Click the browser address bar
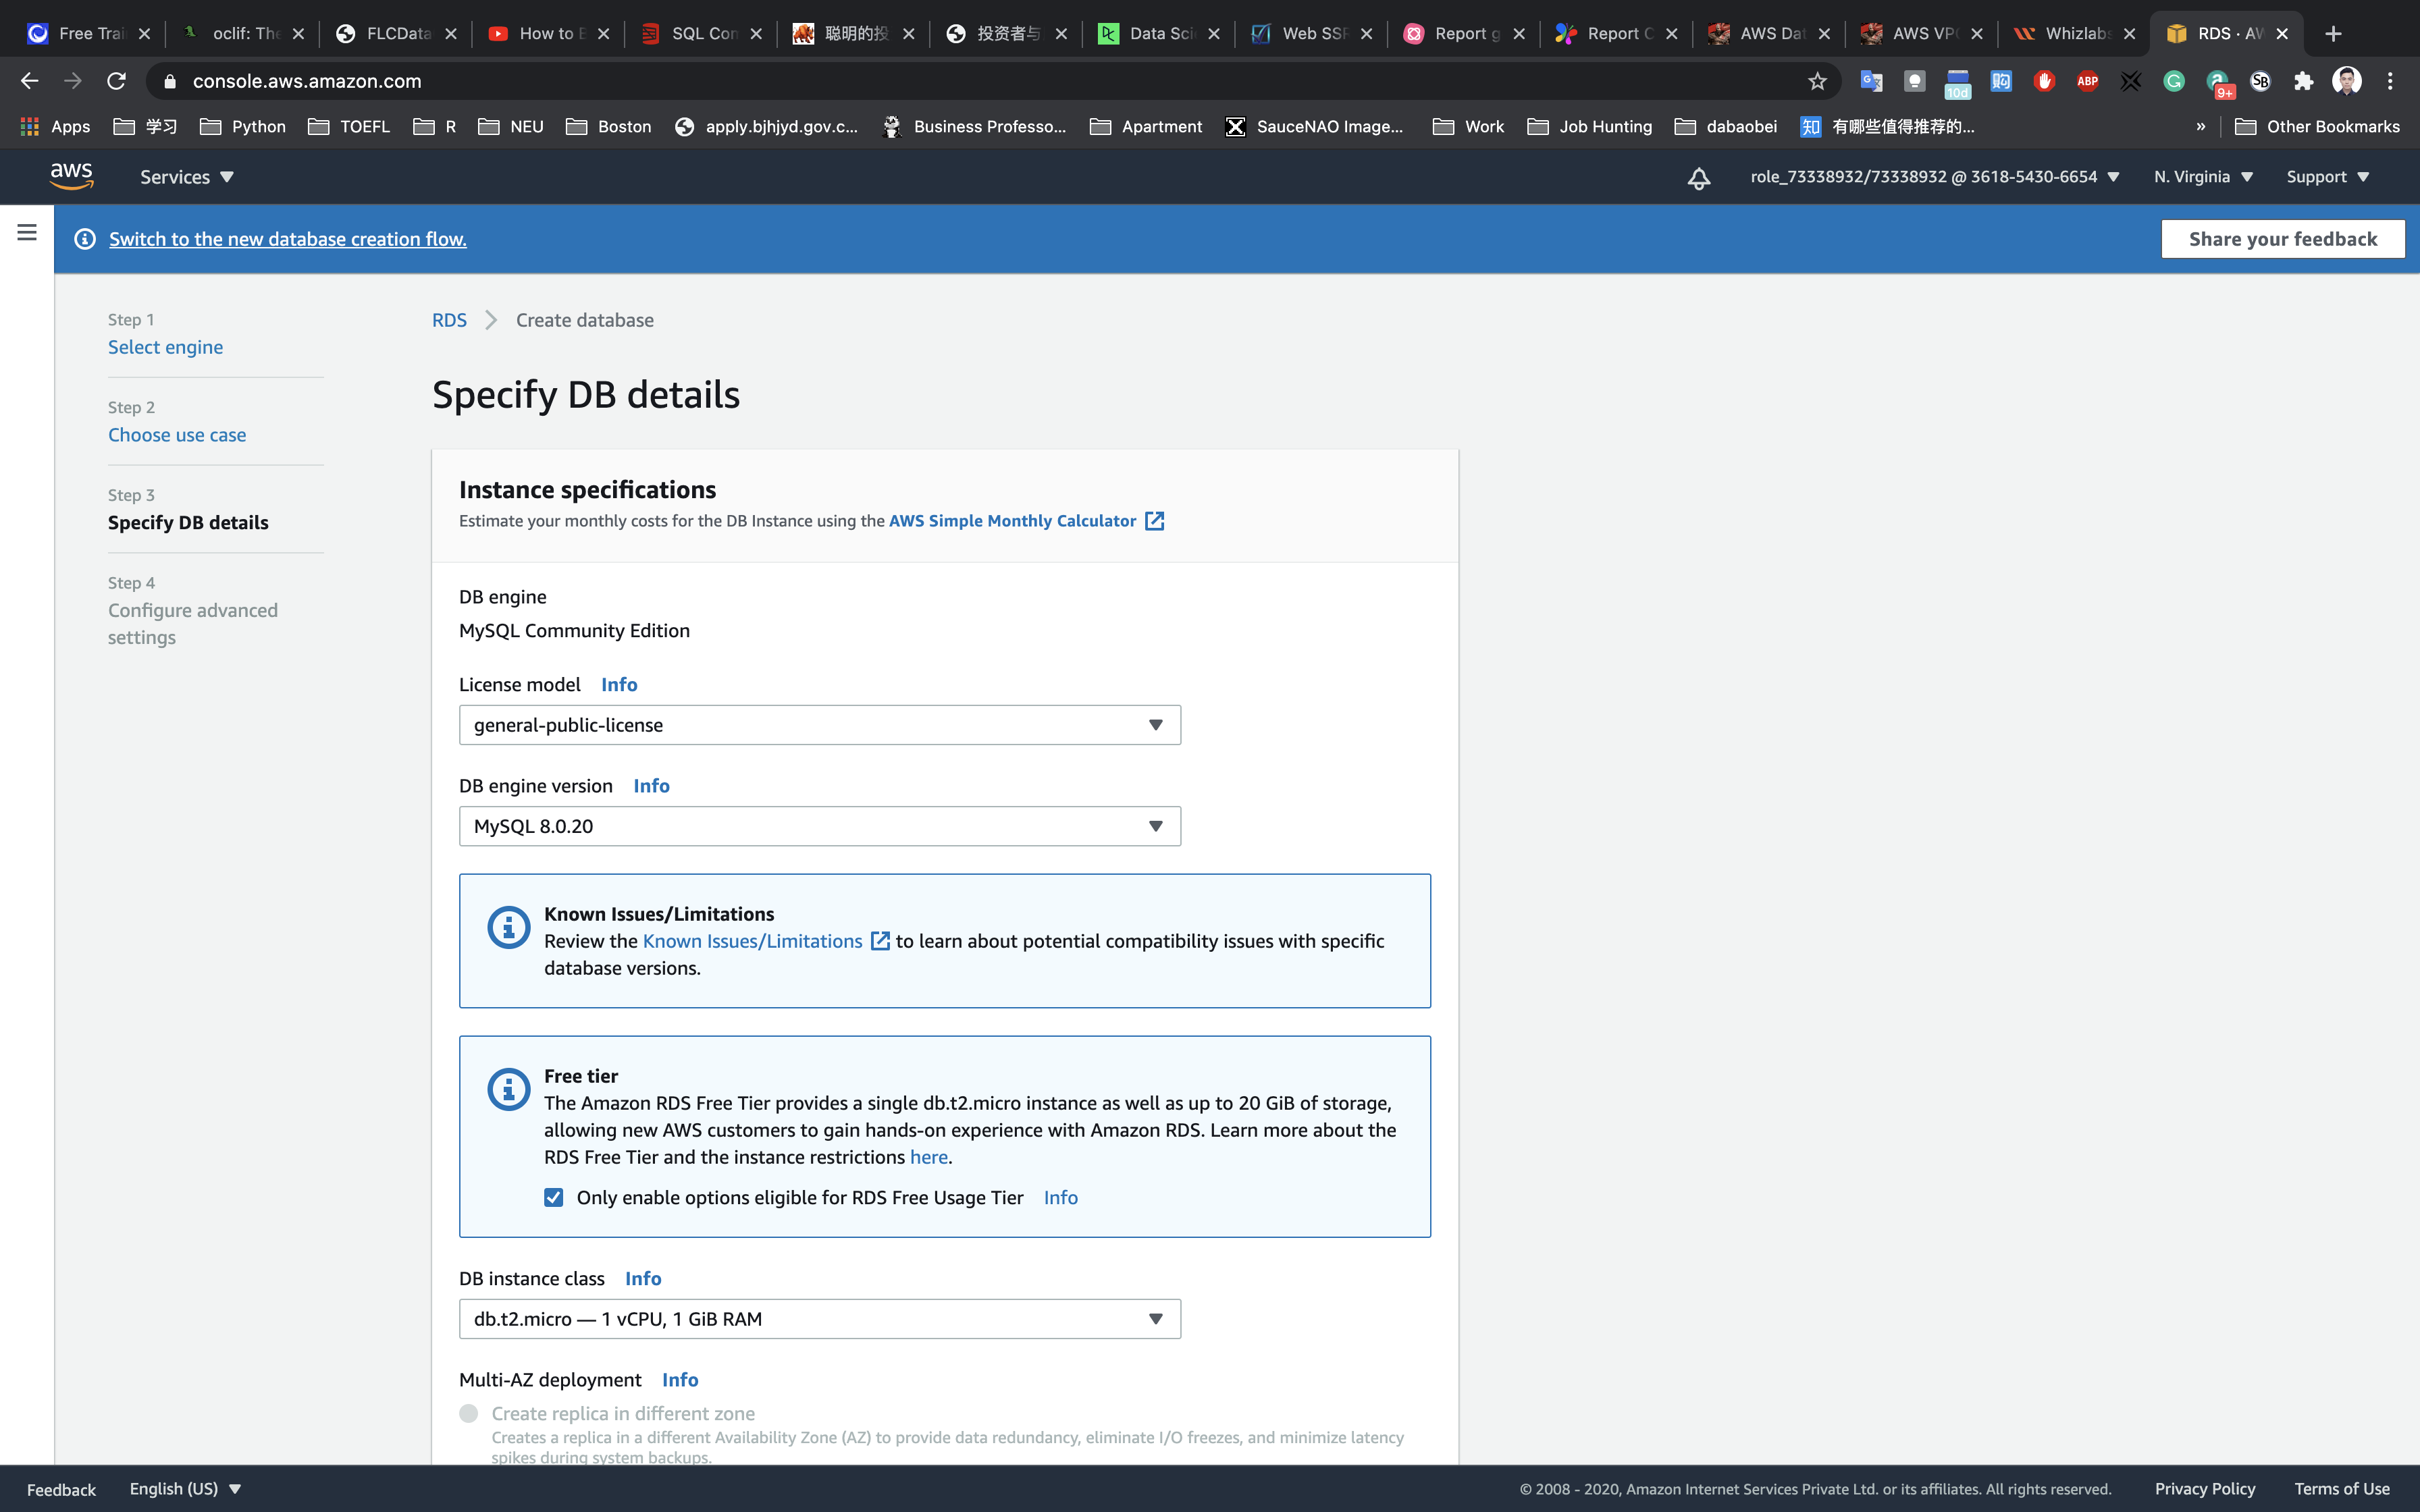 [x=900, y=81]
